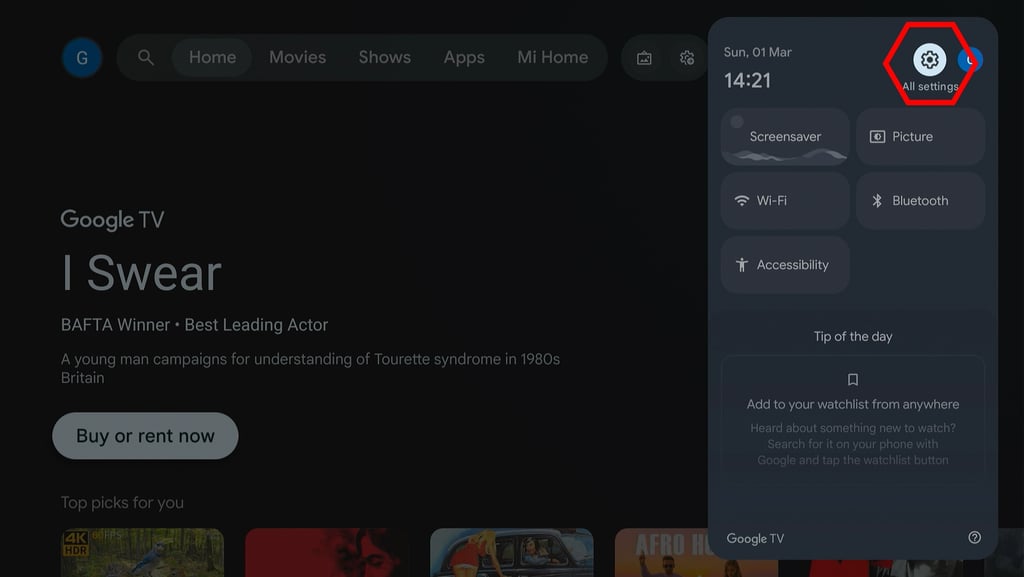Image resolution: width=1024 pixels, height=577 pixels.
Task: Select the I Swear title
Action: 141,273
